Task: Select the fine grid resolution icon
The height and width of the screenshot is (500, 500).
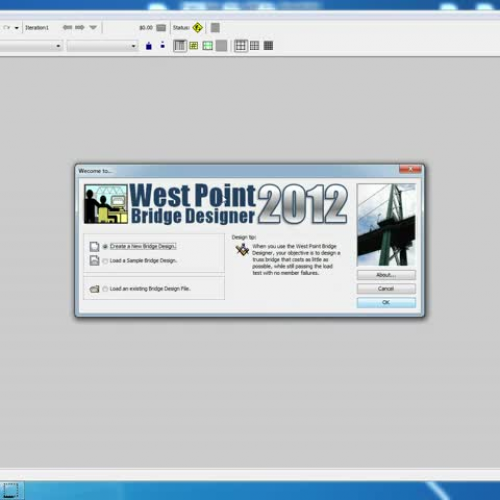Action: point(268,46)
